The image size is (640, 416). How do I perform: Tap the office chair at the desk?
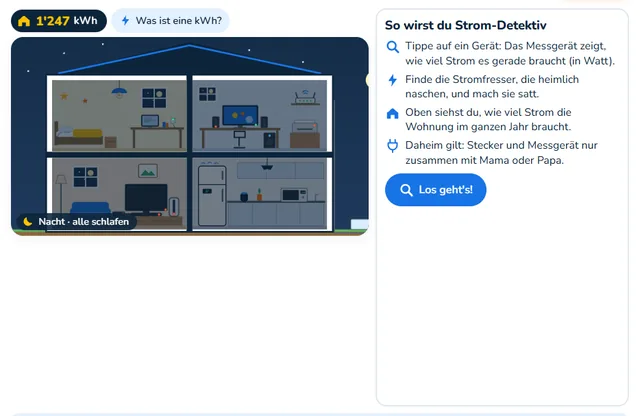[240, 139]
